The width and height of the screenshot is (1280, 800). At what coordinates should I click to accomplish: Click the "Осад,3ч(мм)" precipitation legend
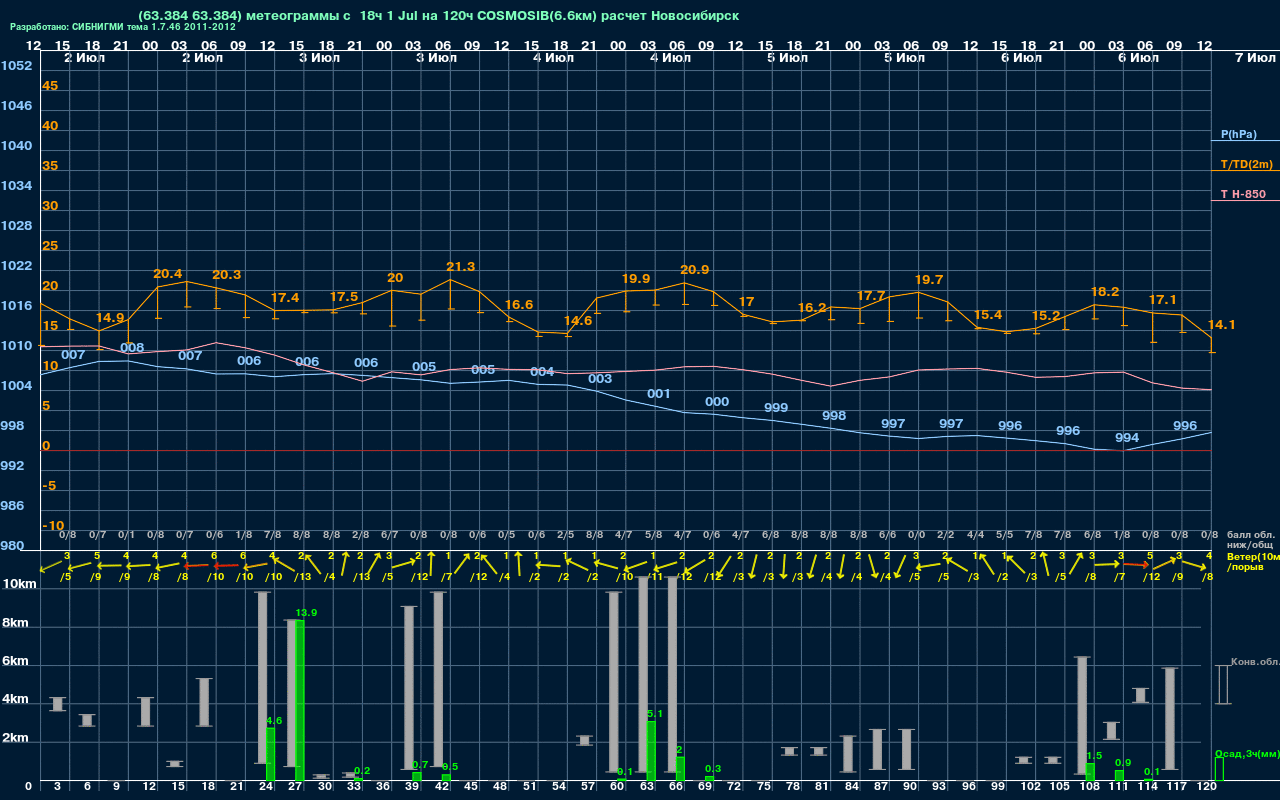pos(1247,753)
